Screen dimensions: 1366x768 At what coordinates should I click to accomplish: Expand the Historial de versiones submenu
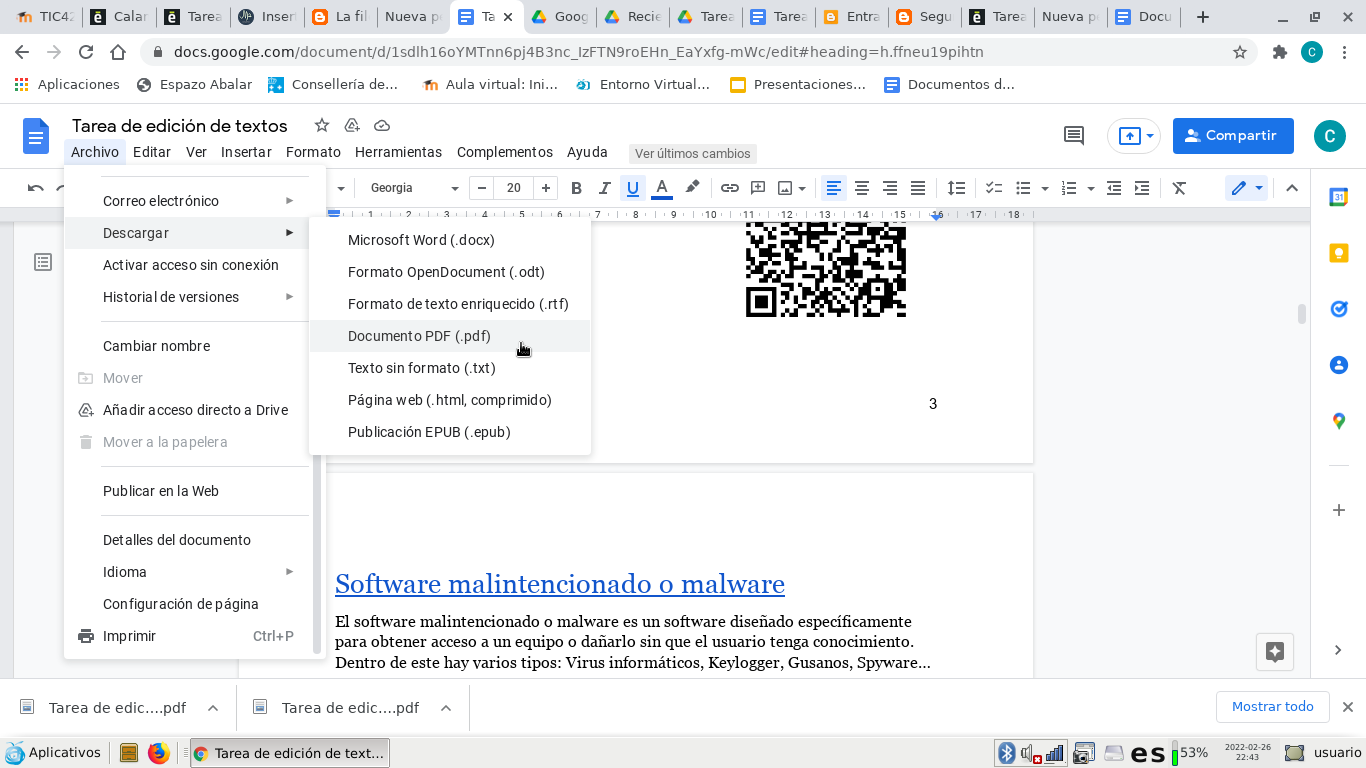[x=188, y=297]
